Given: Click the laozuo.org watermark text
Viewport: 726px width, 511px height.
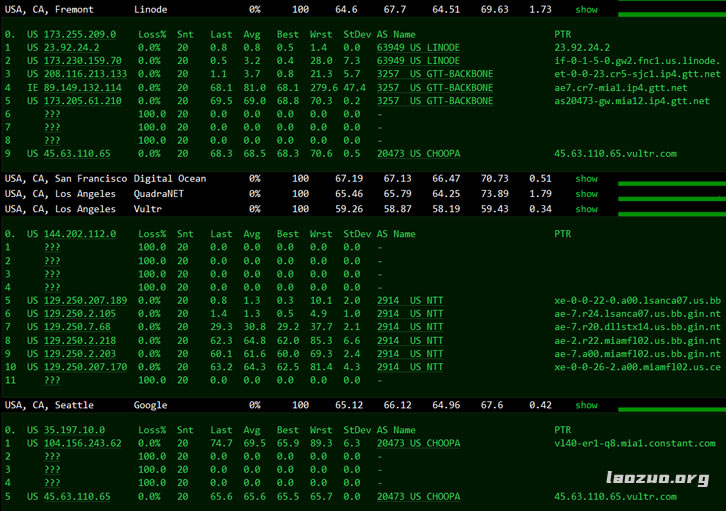Looking at the screenshot, I should (x=655, y=479).
